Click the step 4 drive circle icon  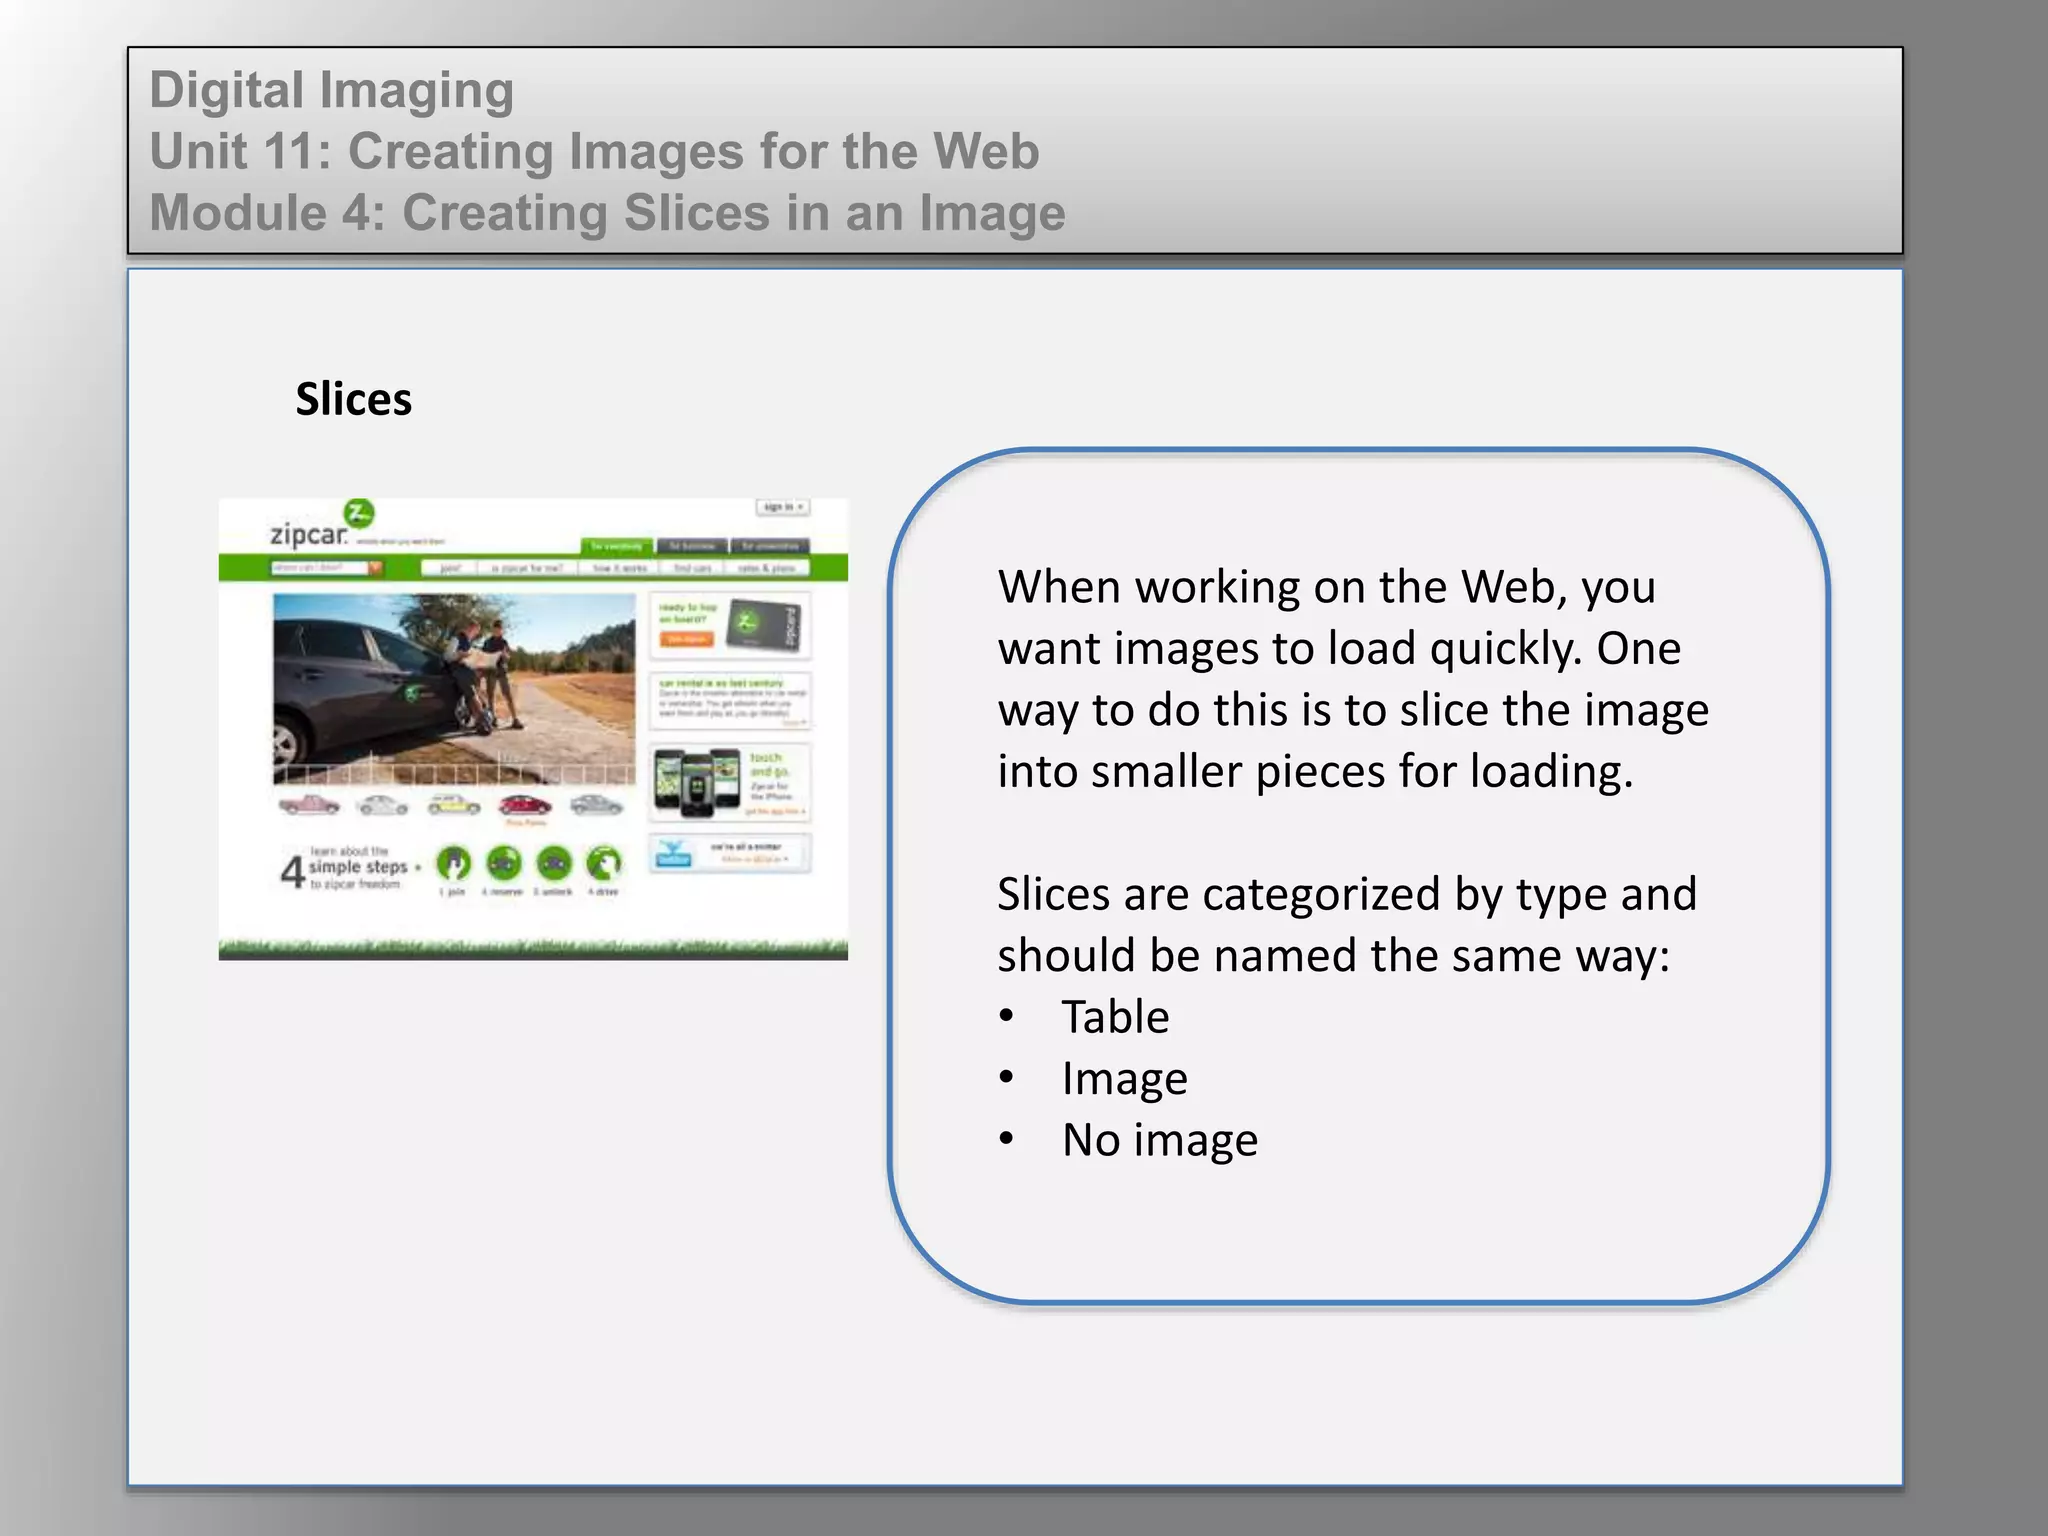603,862
